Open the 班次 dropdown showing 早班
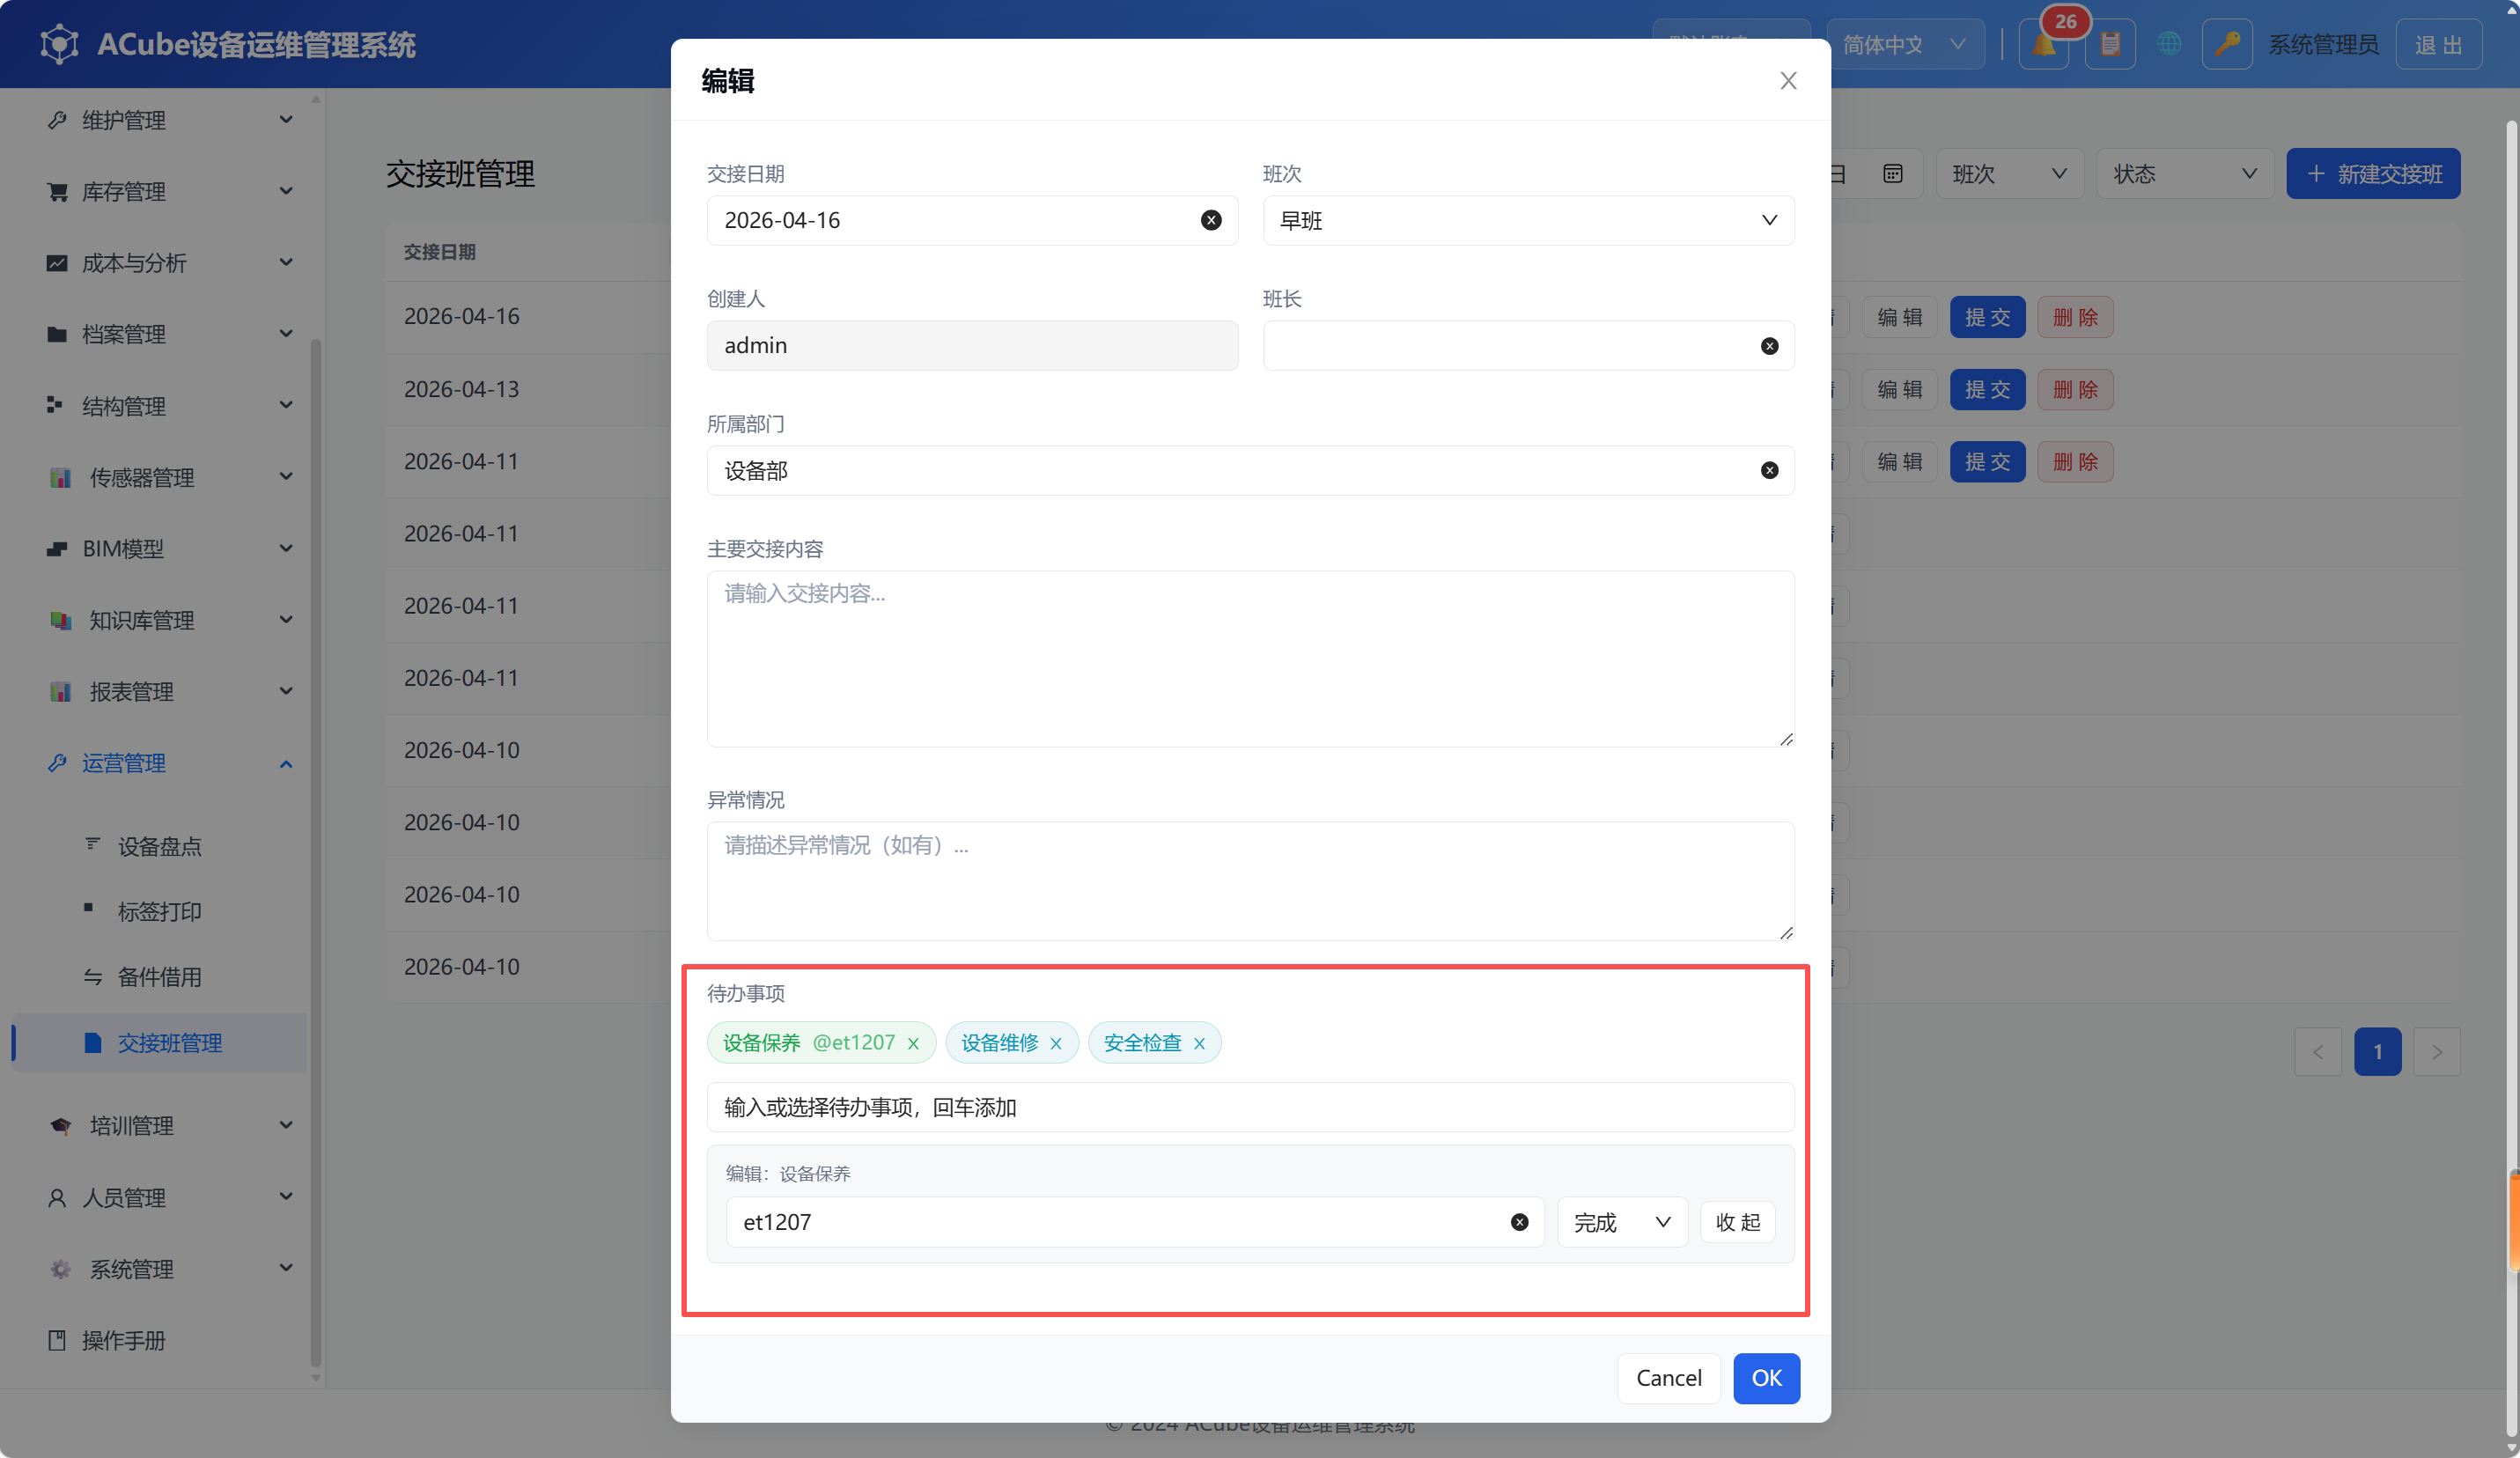 coord(1528,220)
